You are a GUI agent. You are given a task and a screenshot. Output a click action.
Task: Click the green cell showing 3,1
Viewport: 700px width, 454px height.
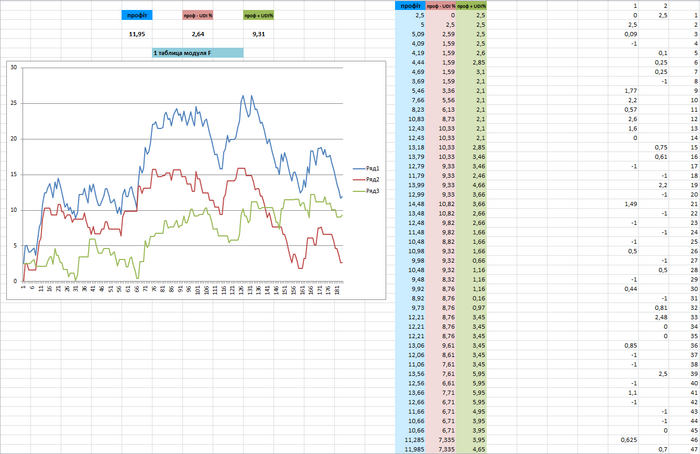[x=471, y=72]
